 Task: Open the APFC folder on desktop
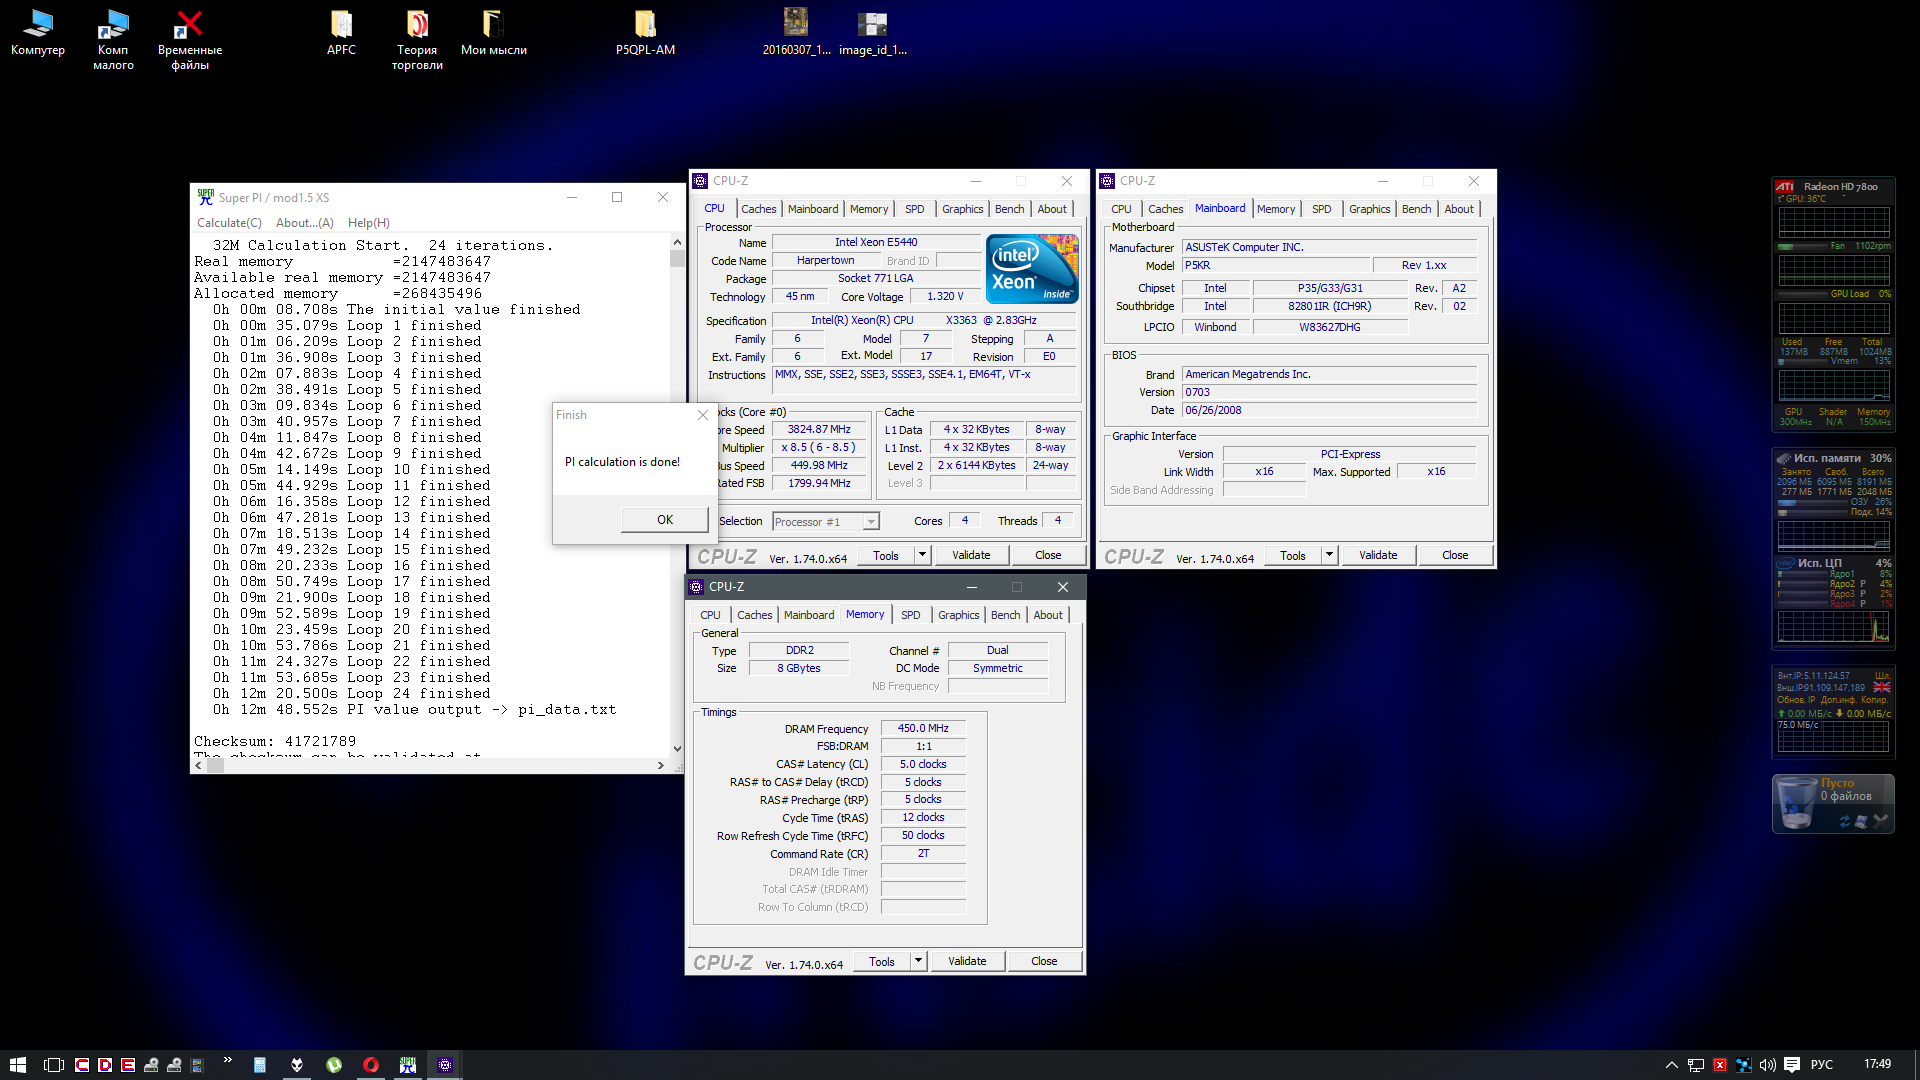pos(341,33)
